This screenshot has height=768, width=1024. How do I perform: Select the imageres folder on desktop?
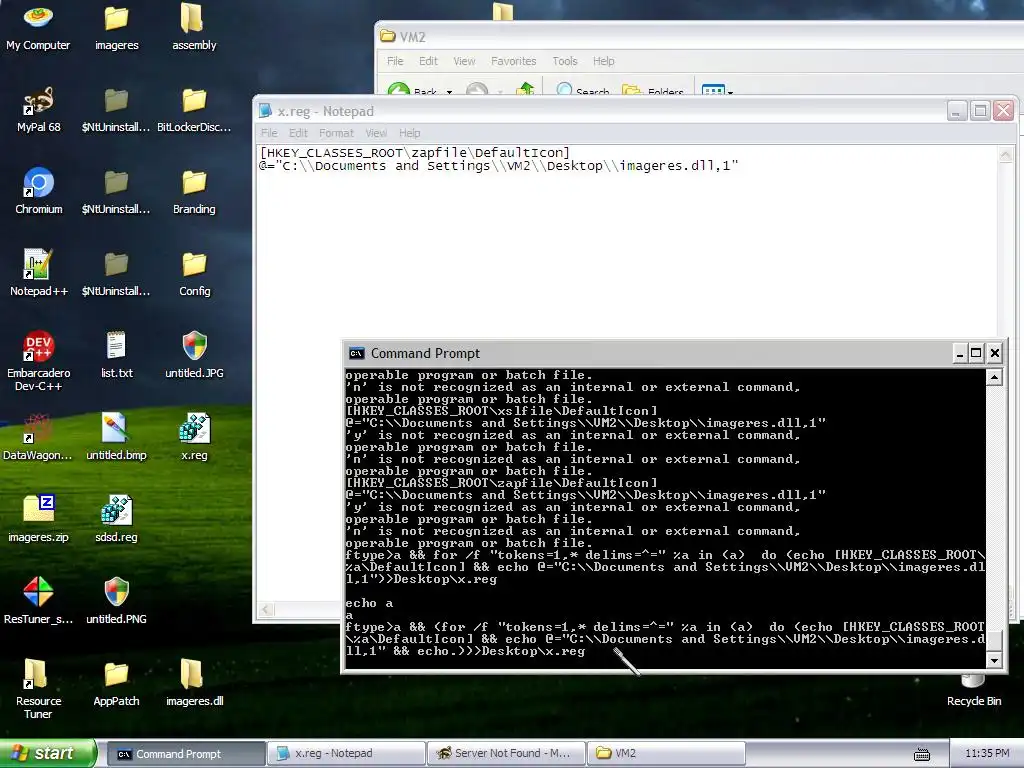tap(116, 26)
